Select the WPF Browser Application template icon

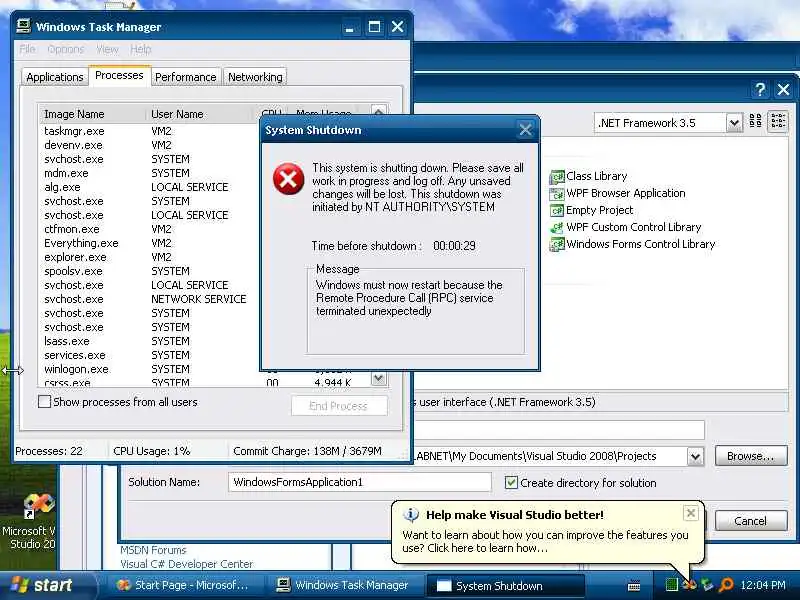pos(557,194)
